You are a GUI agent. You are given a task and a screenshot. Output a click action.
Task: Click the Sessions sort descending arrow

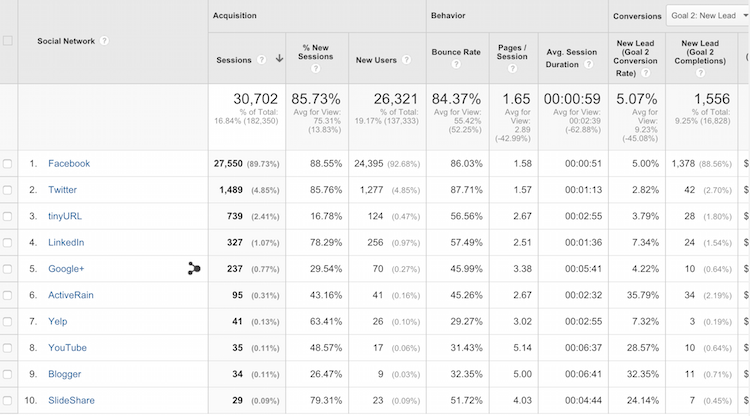(x=279, y=59)
